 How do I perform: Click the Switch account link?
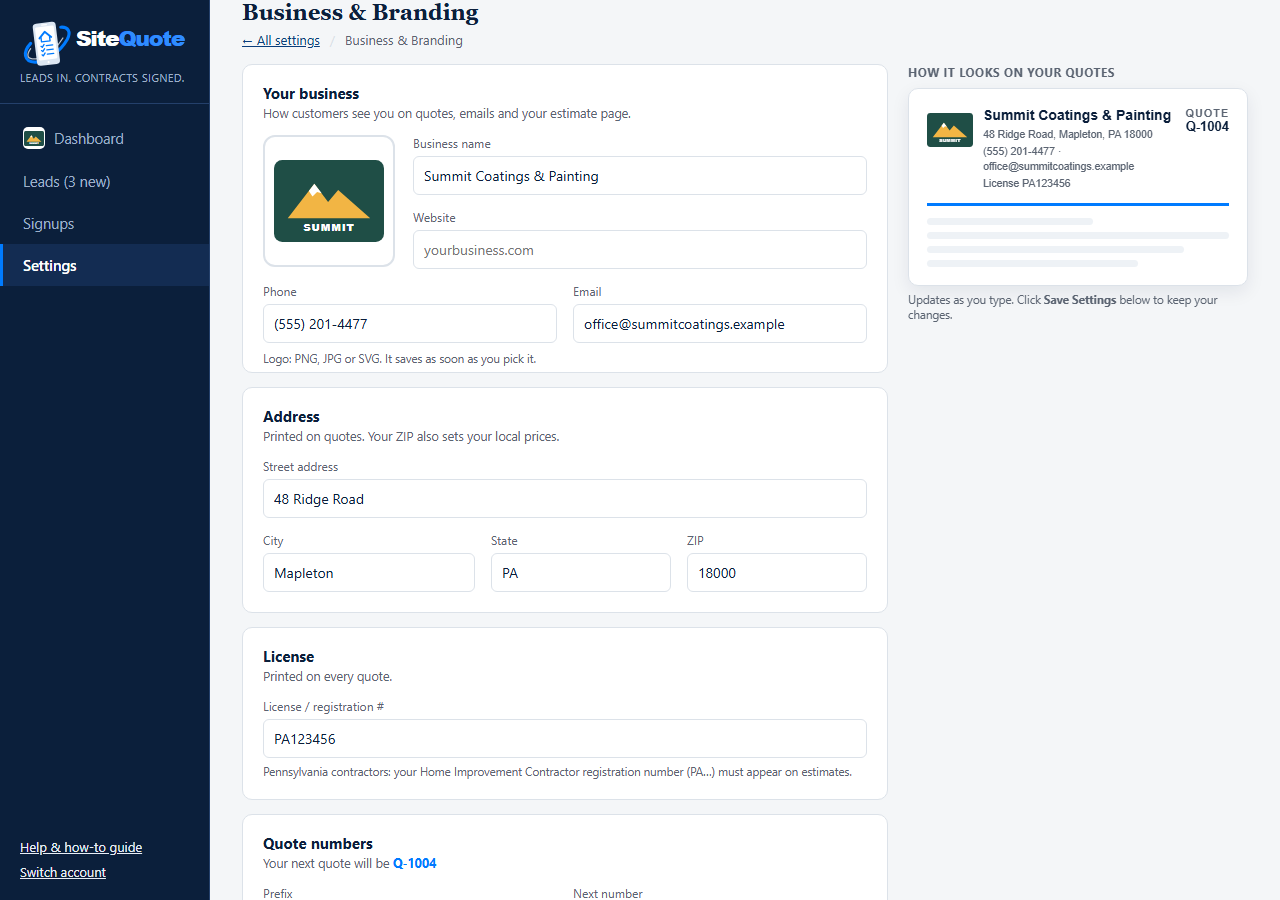(63, 873)
